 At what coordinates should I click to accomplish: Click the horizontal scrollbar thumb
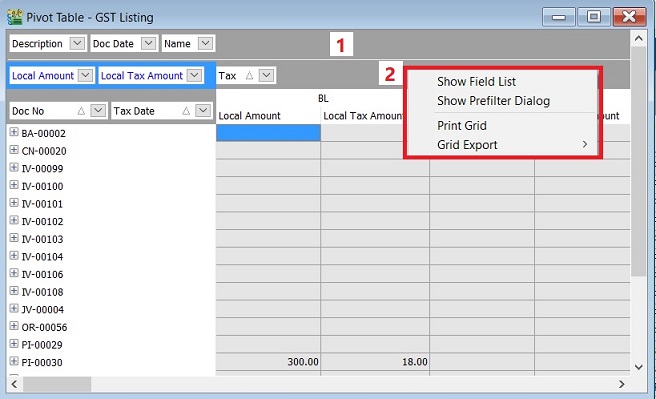pos(57,384)
